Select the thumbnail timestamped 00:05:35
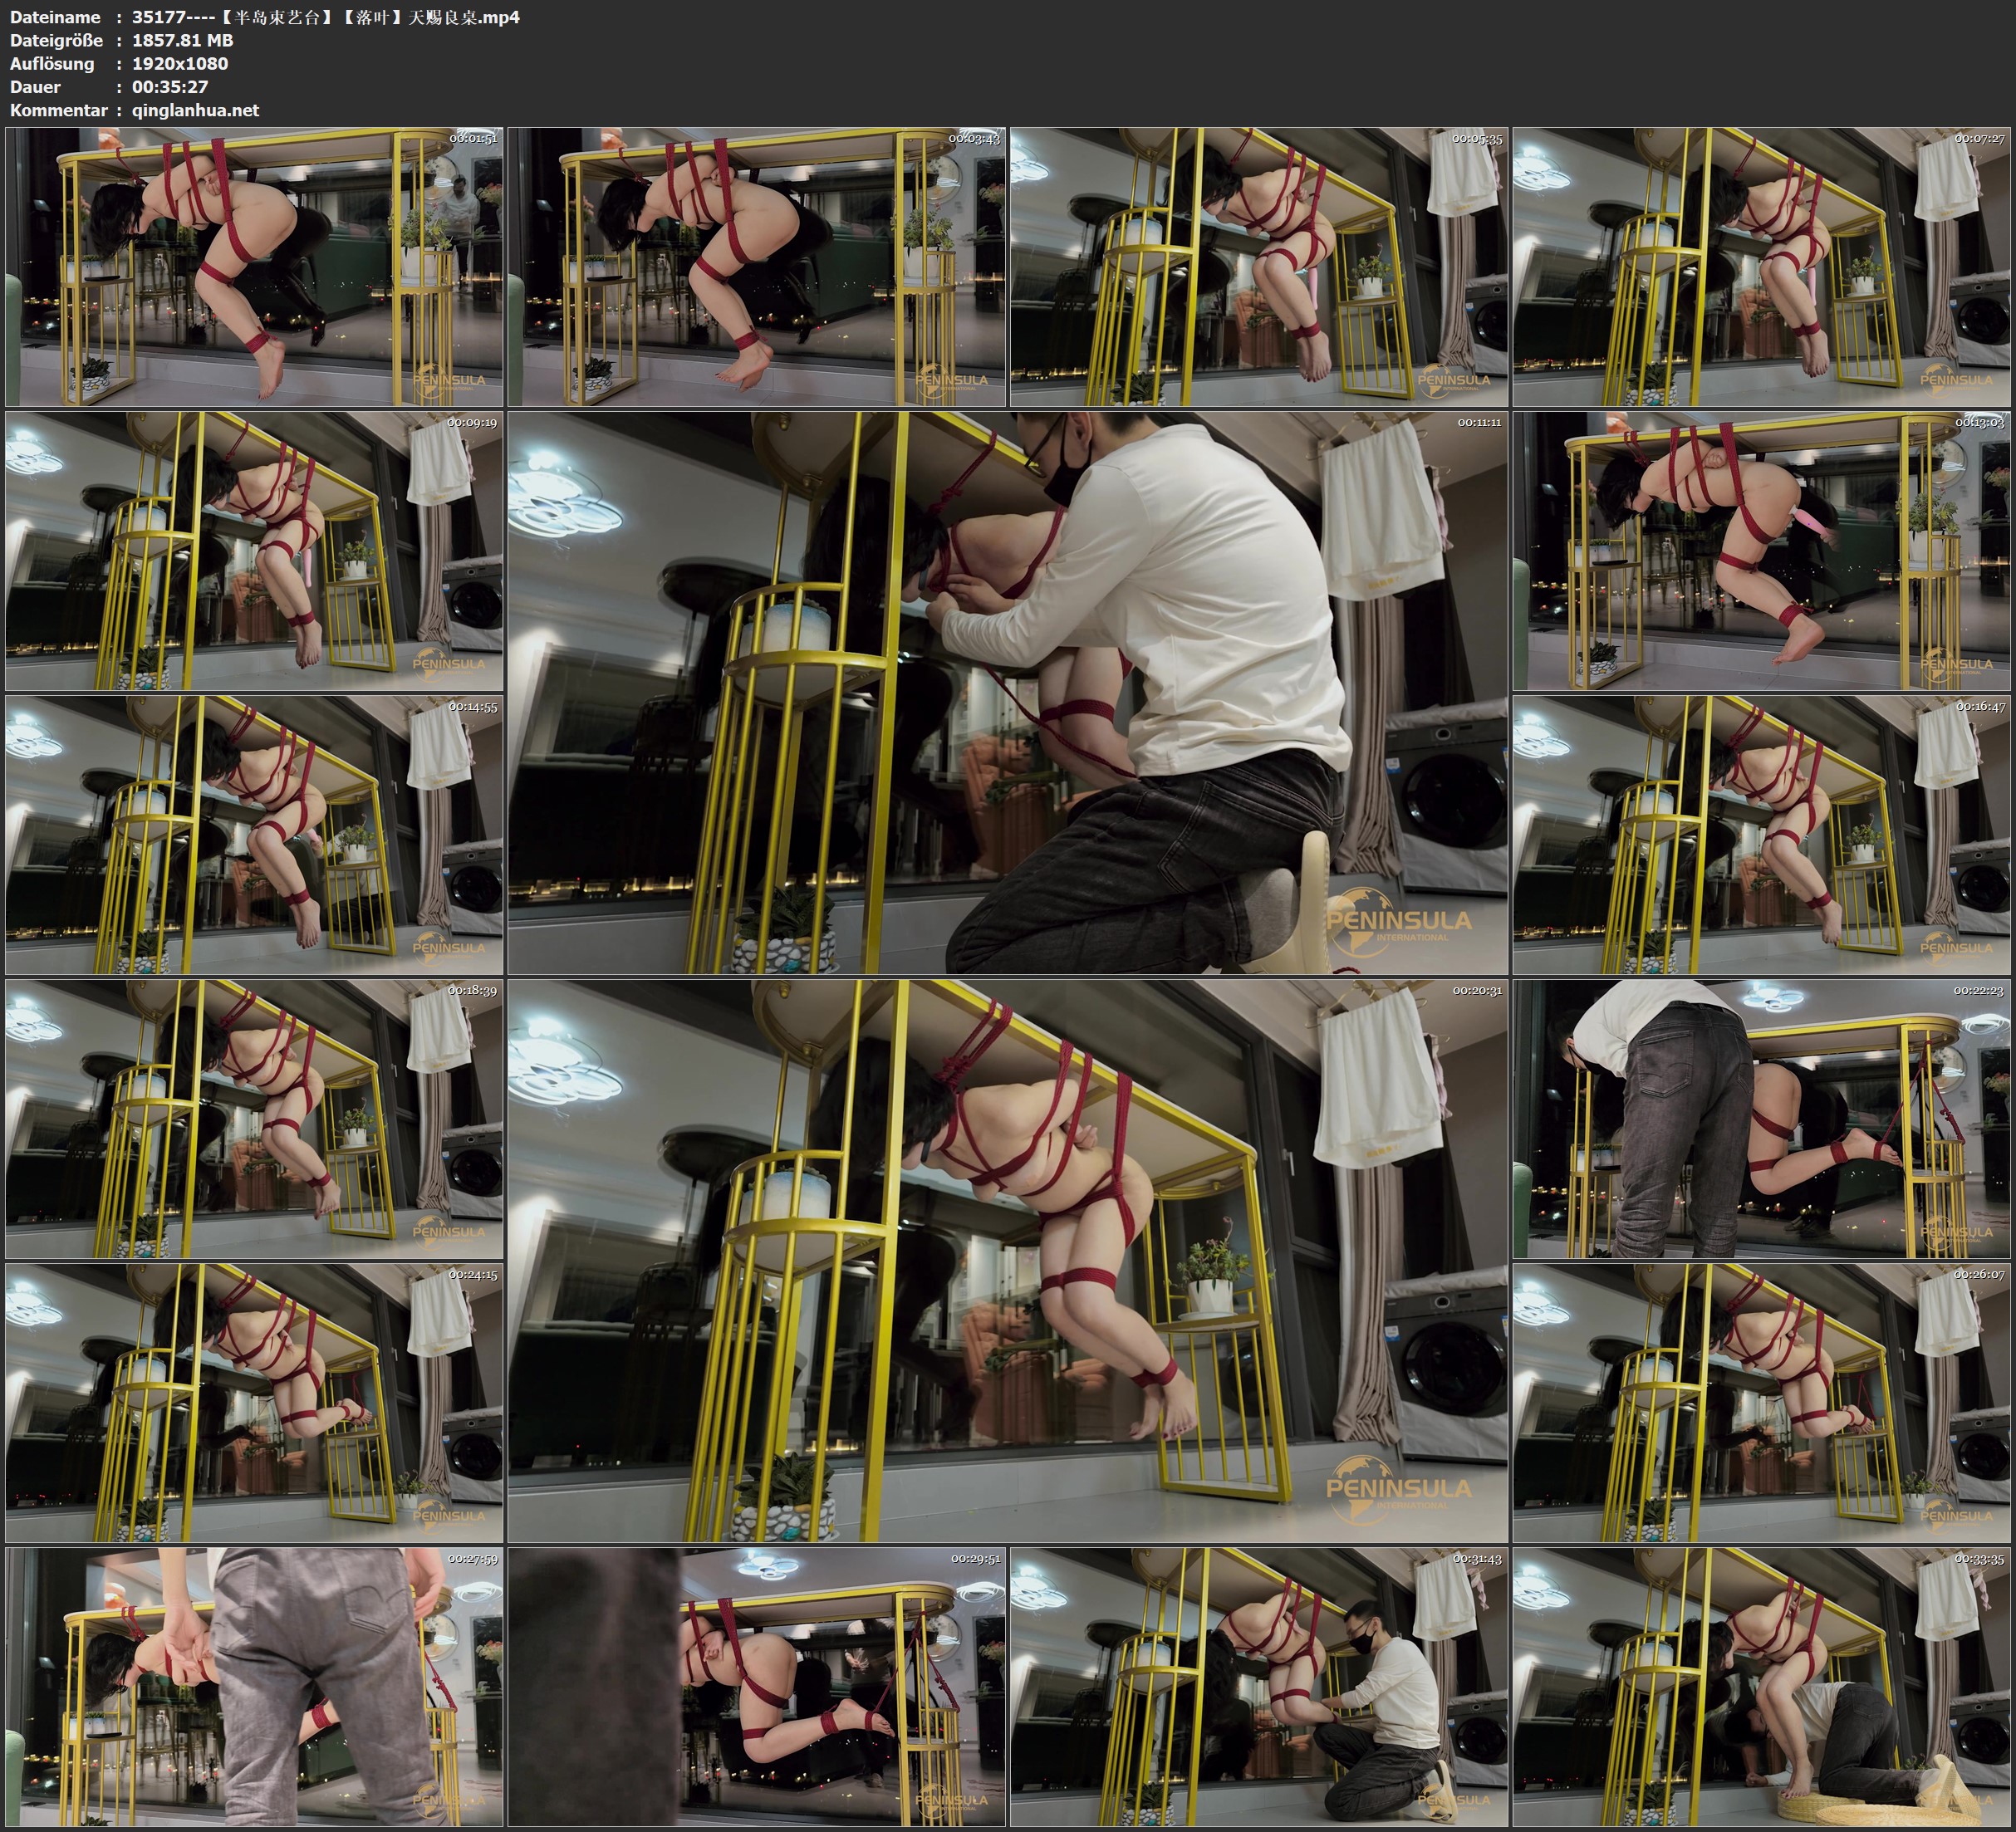 1259,267
